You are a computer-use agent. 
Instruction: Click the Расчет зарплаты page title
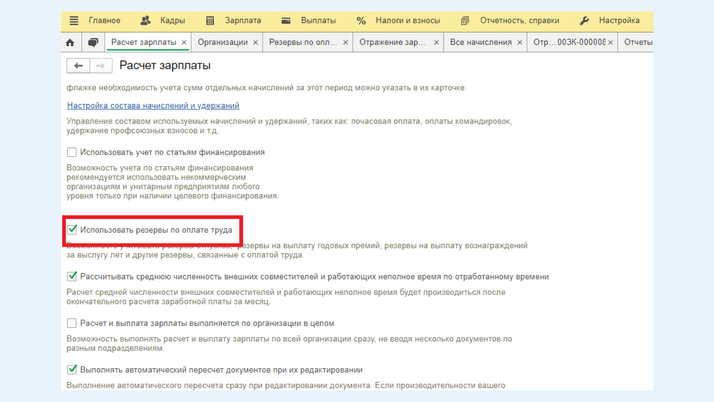click(x=165, y=66)
